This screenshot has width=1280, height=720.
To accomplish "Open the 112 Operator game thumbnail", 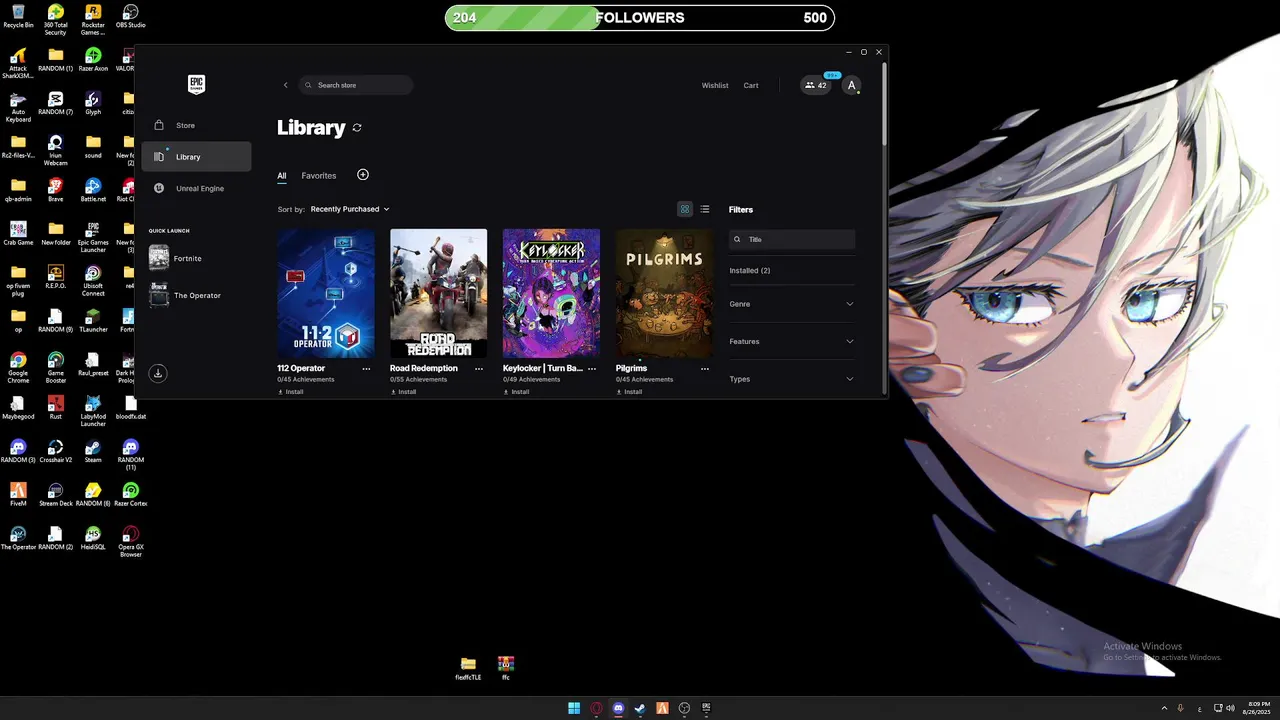I will pyautogui.click(x=326, y=293).
